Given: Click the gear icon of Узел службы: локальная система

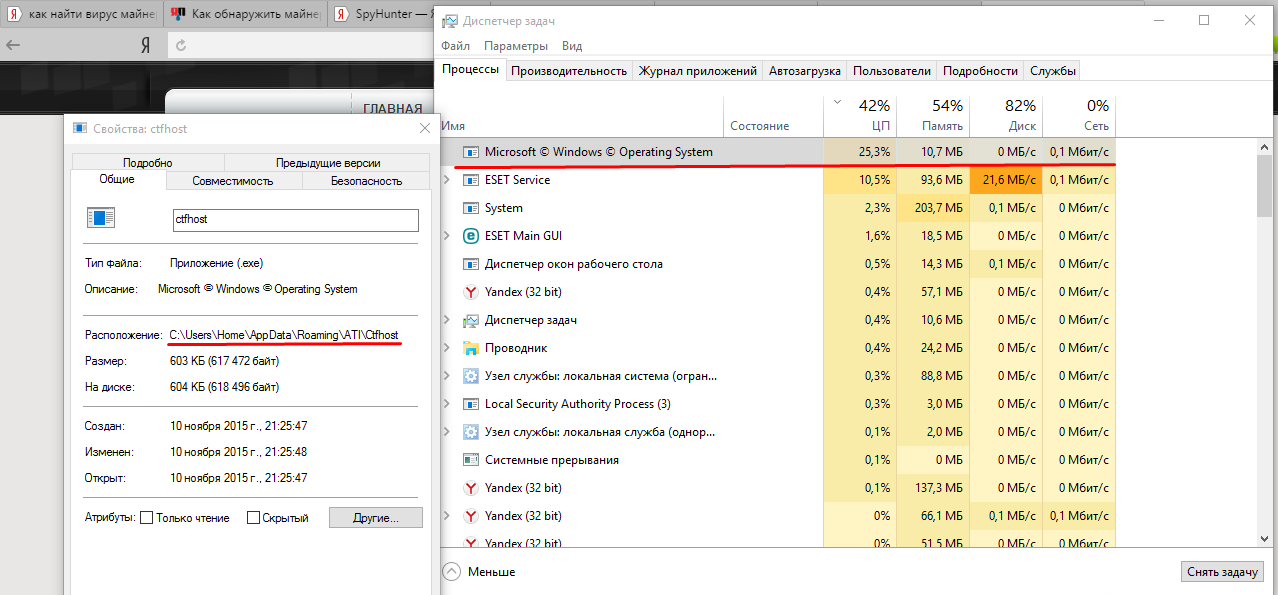Looking at the screenshot, I should 470,376.
